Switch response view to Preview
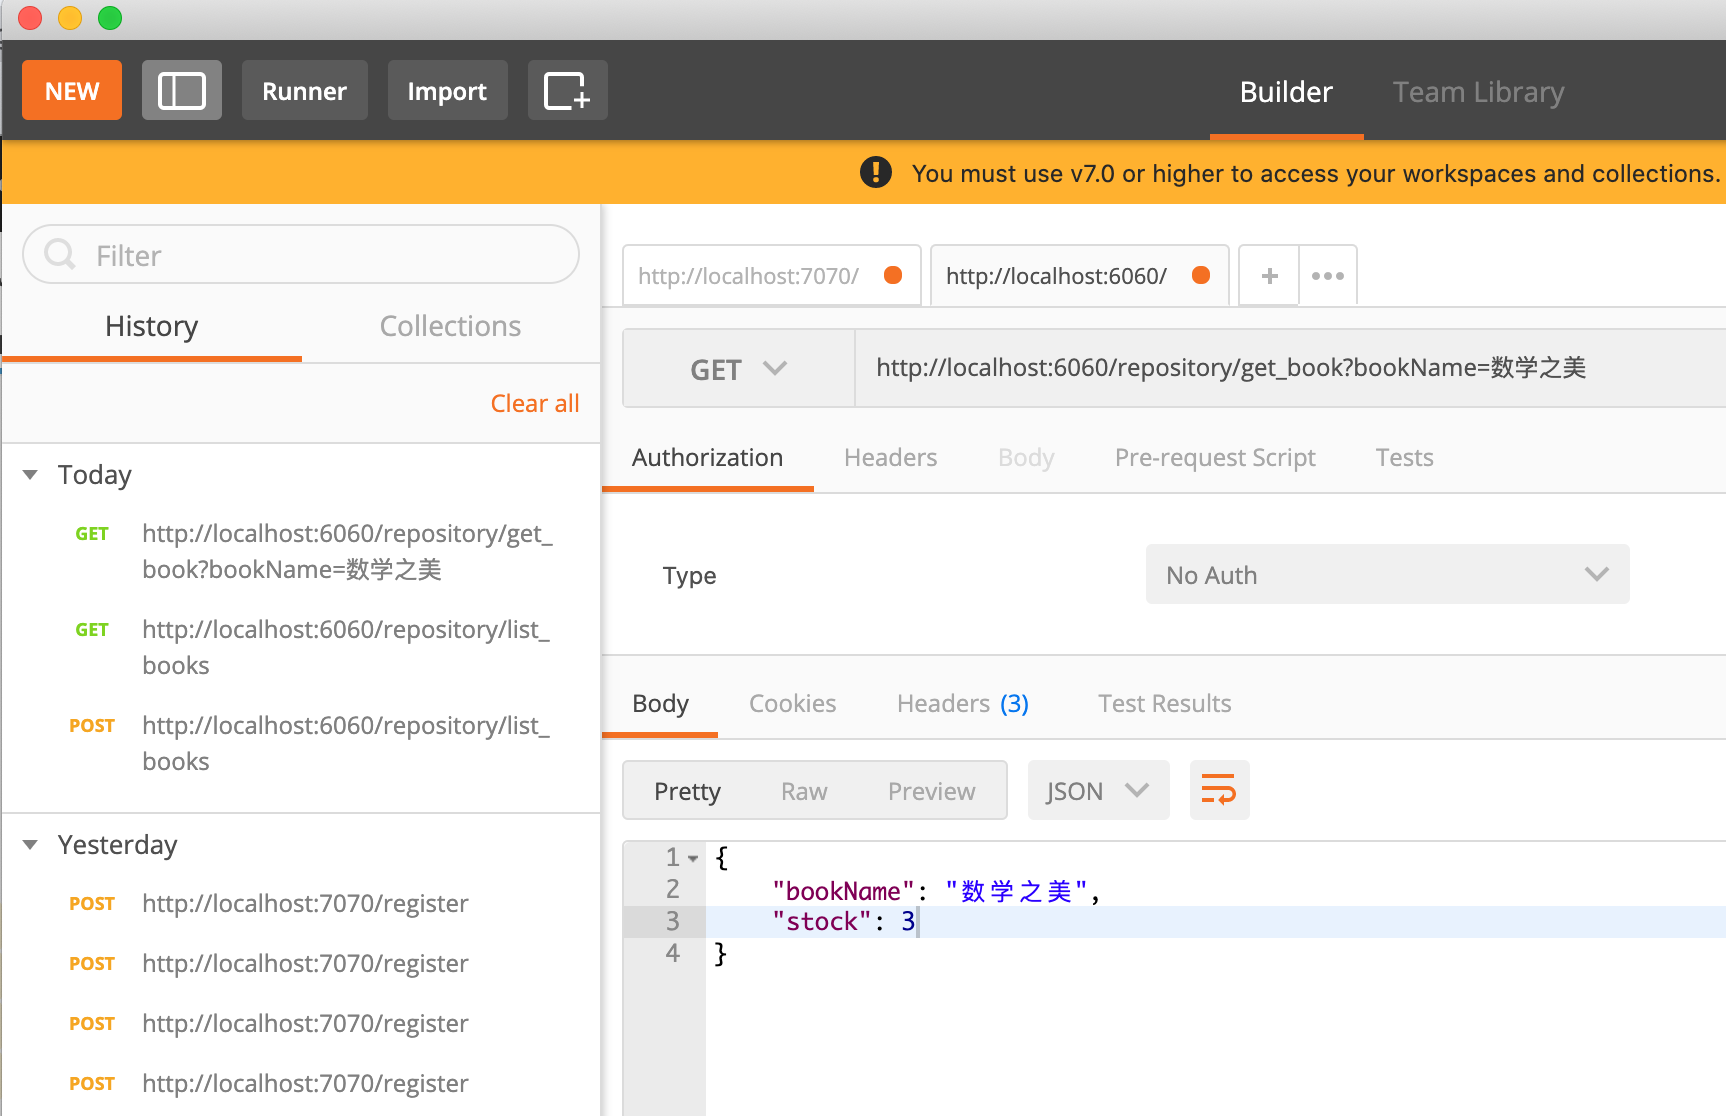Viewport: 1726px width, 1116px height. pyautogui.click(x=931, y=790)
